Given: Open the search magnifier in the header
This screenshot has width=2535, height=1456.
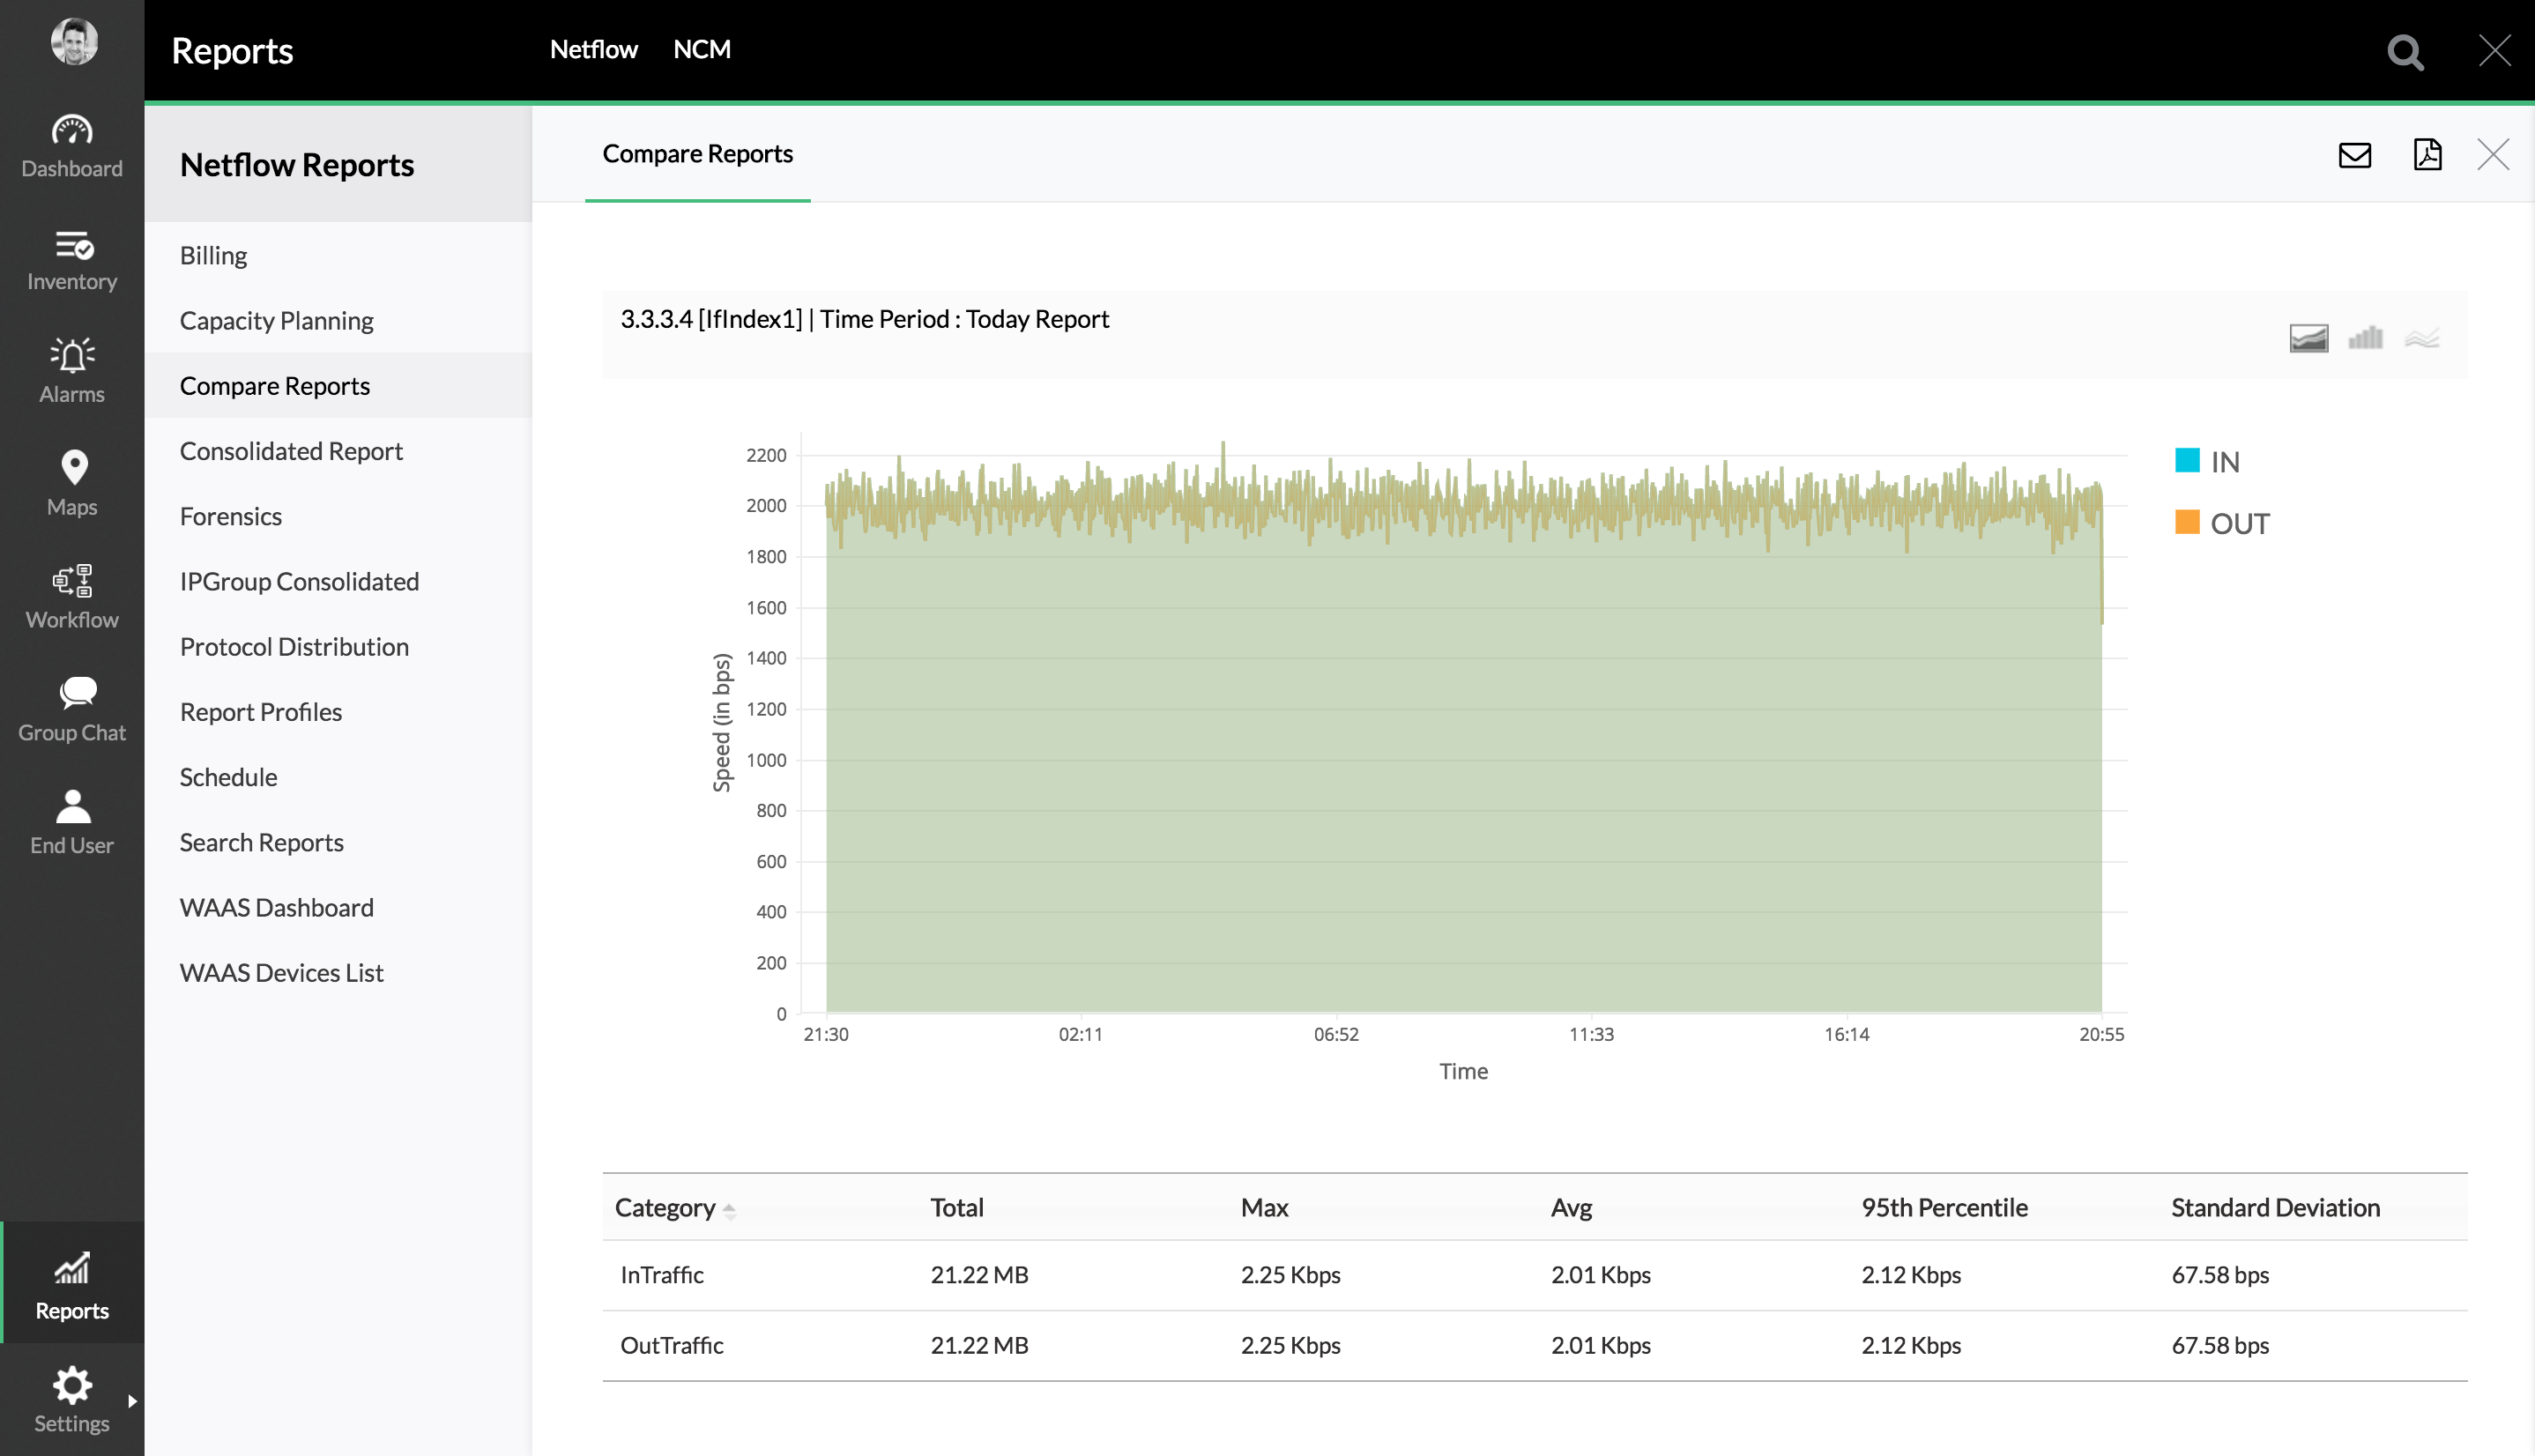Looking at the screenshot, I should 2405,51.
